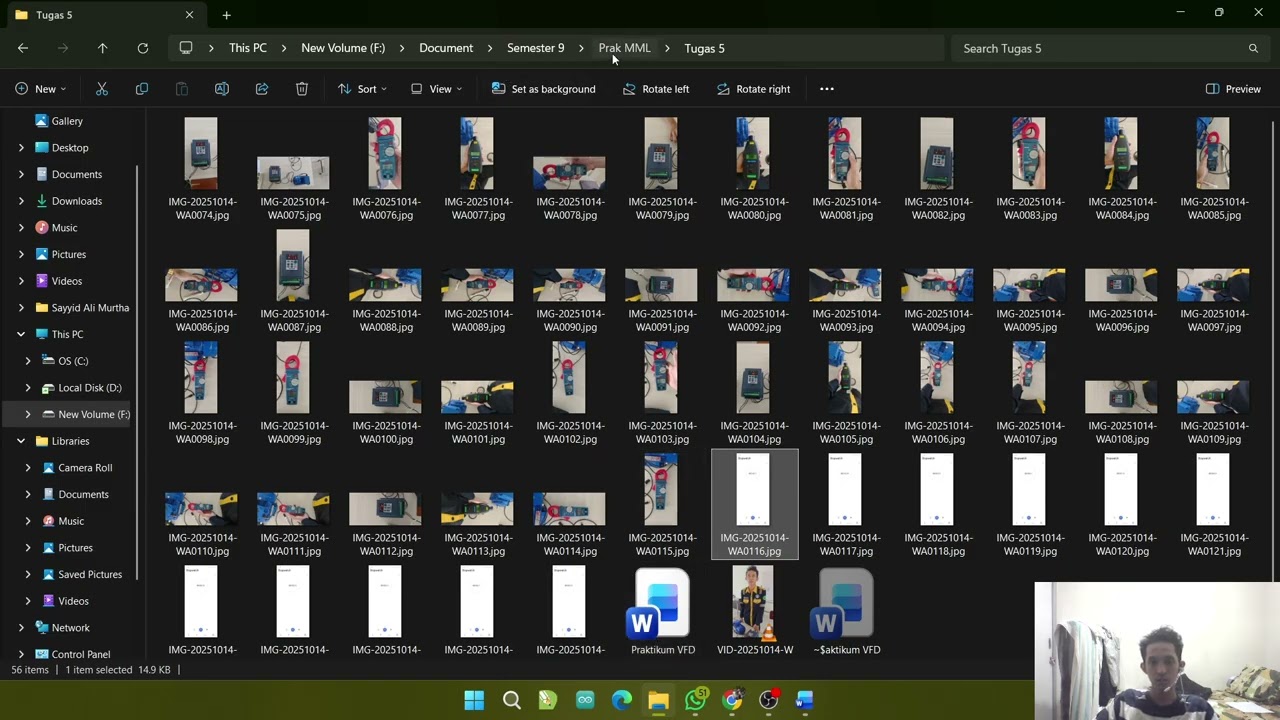Expand the Local Disk (D:) node
The width and height of the screenshot is (1280, 720).
28,388
